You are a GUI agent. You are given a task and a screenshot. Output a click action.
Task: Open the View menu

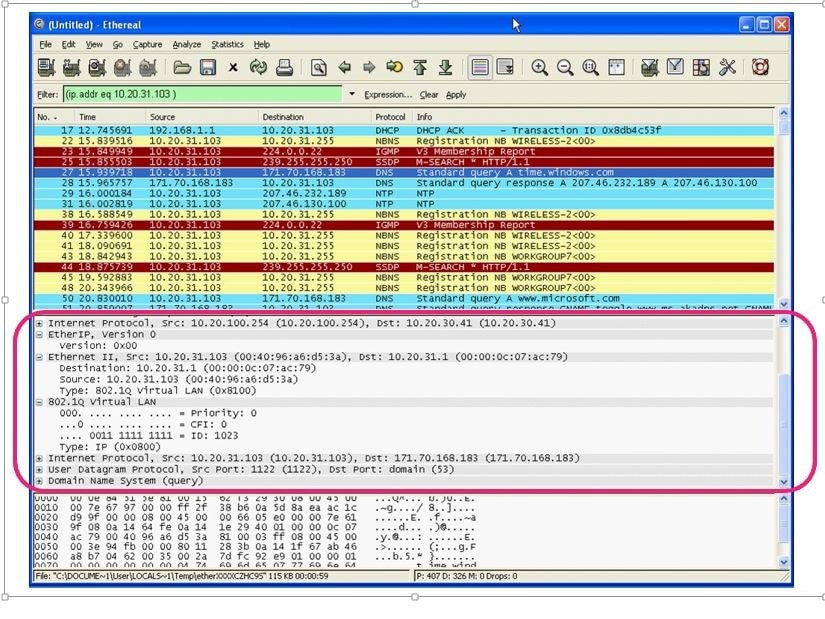(94, 45)
